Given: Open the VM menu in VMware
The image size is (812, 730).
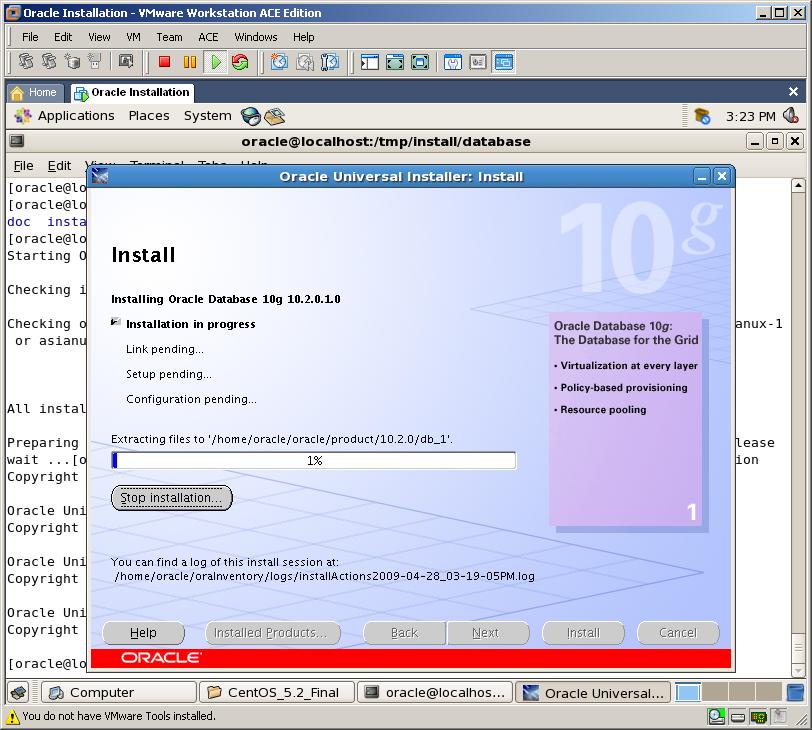Looking at the screenshot, I should point(133,37).
